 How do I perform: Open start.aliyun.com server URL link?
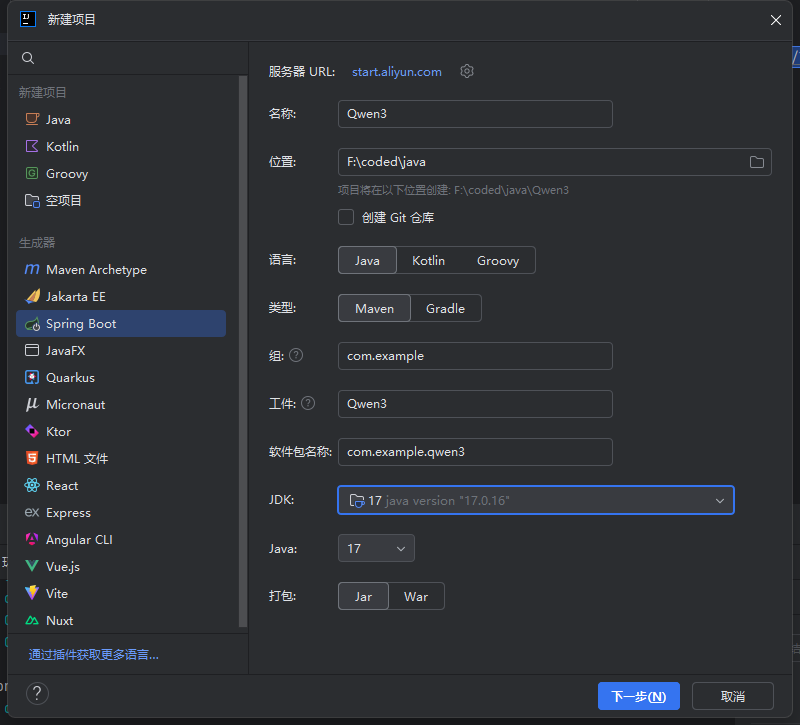pyautogui.click(x=396, y=72)
